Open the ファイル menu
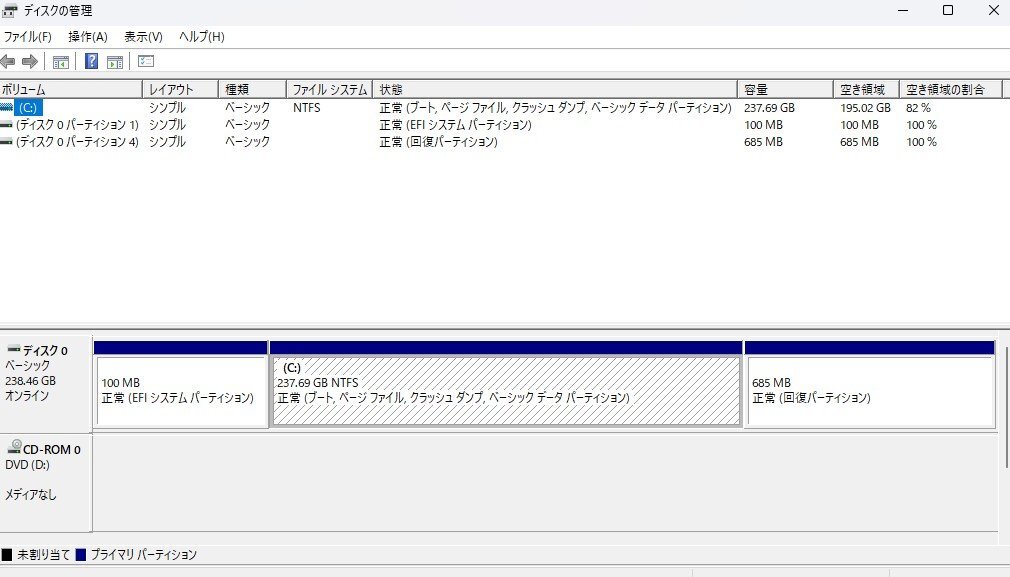This screenshot has height=577, width=1010. point(29,36)
